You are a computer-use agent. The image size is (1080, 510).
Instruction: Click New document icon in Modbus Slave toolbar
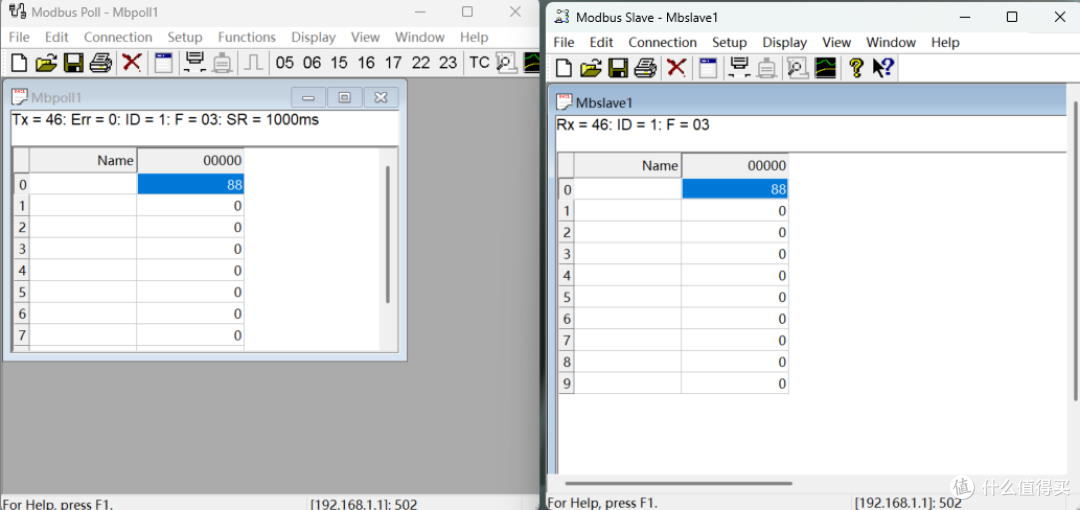pyautogui.click(x=564, y=68)
